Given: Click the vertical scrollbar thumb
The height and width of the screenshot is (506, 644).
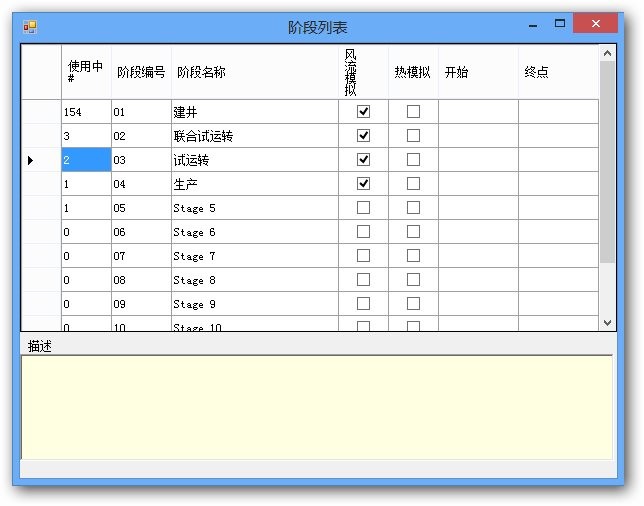Looking at the screenshot, I should (607, 162).
